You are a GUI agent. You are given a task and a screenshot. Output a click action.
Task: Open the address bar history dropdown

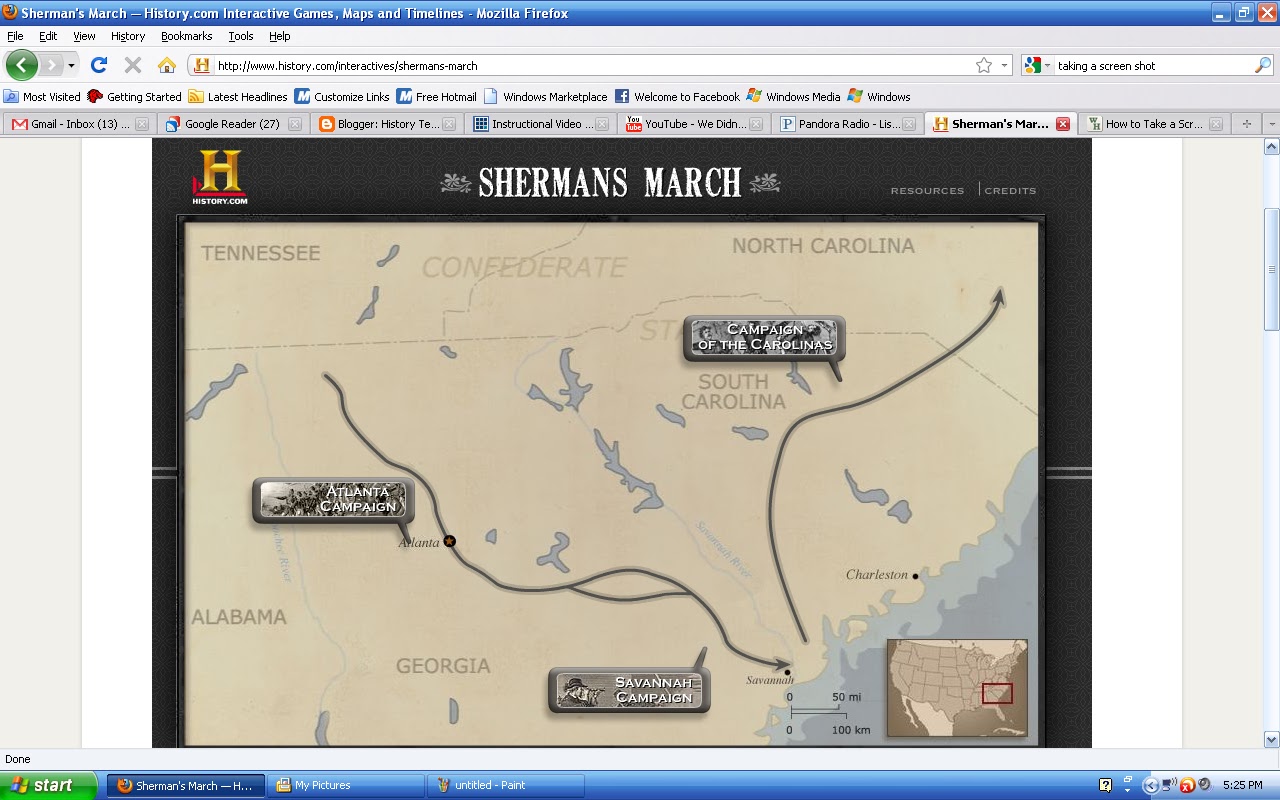pos(1002,65)
